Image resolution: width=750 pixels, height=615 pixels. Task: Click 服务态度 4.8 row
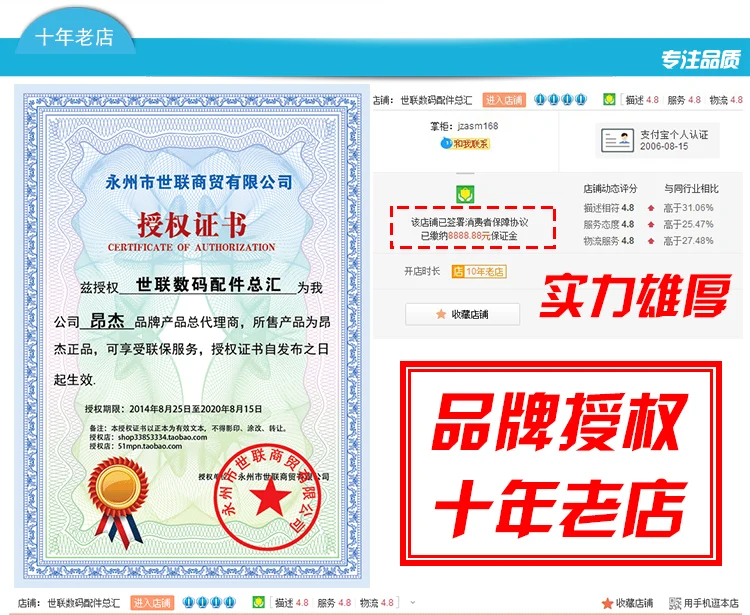tap(608, 224)
